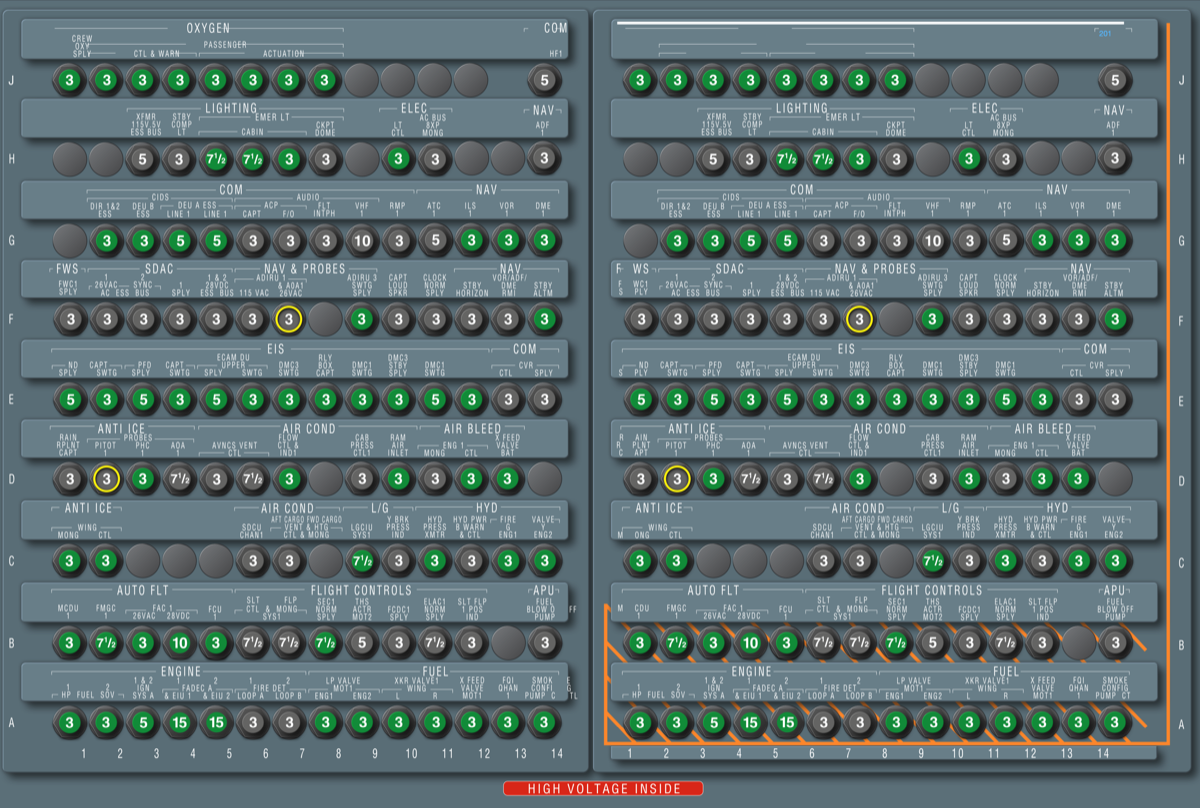
Task: Click the red HIGH VOLTAGE INSIDE placard
Action: coord(603,789)
